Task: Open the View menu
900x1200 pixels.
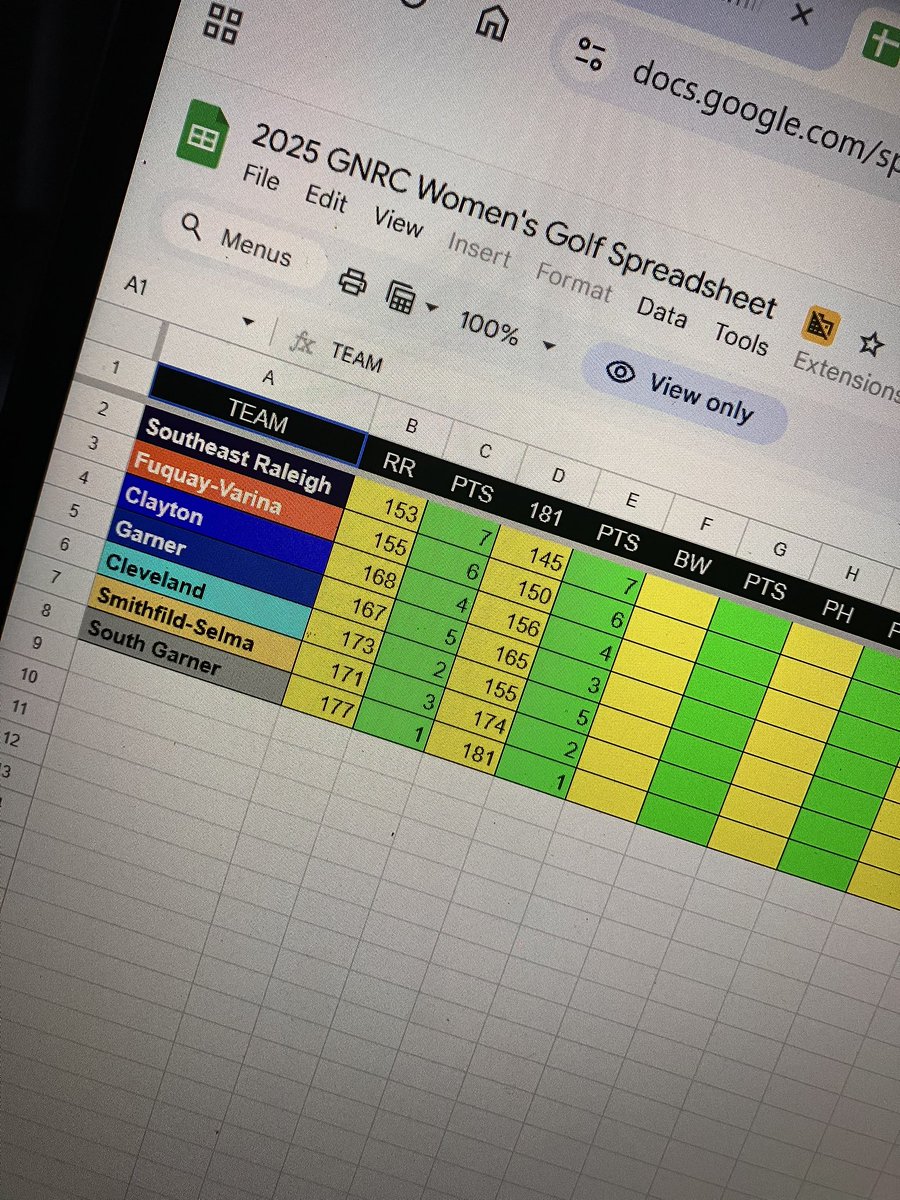Action: tap(398, 221)
